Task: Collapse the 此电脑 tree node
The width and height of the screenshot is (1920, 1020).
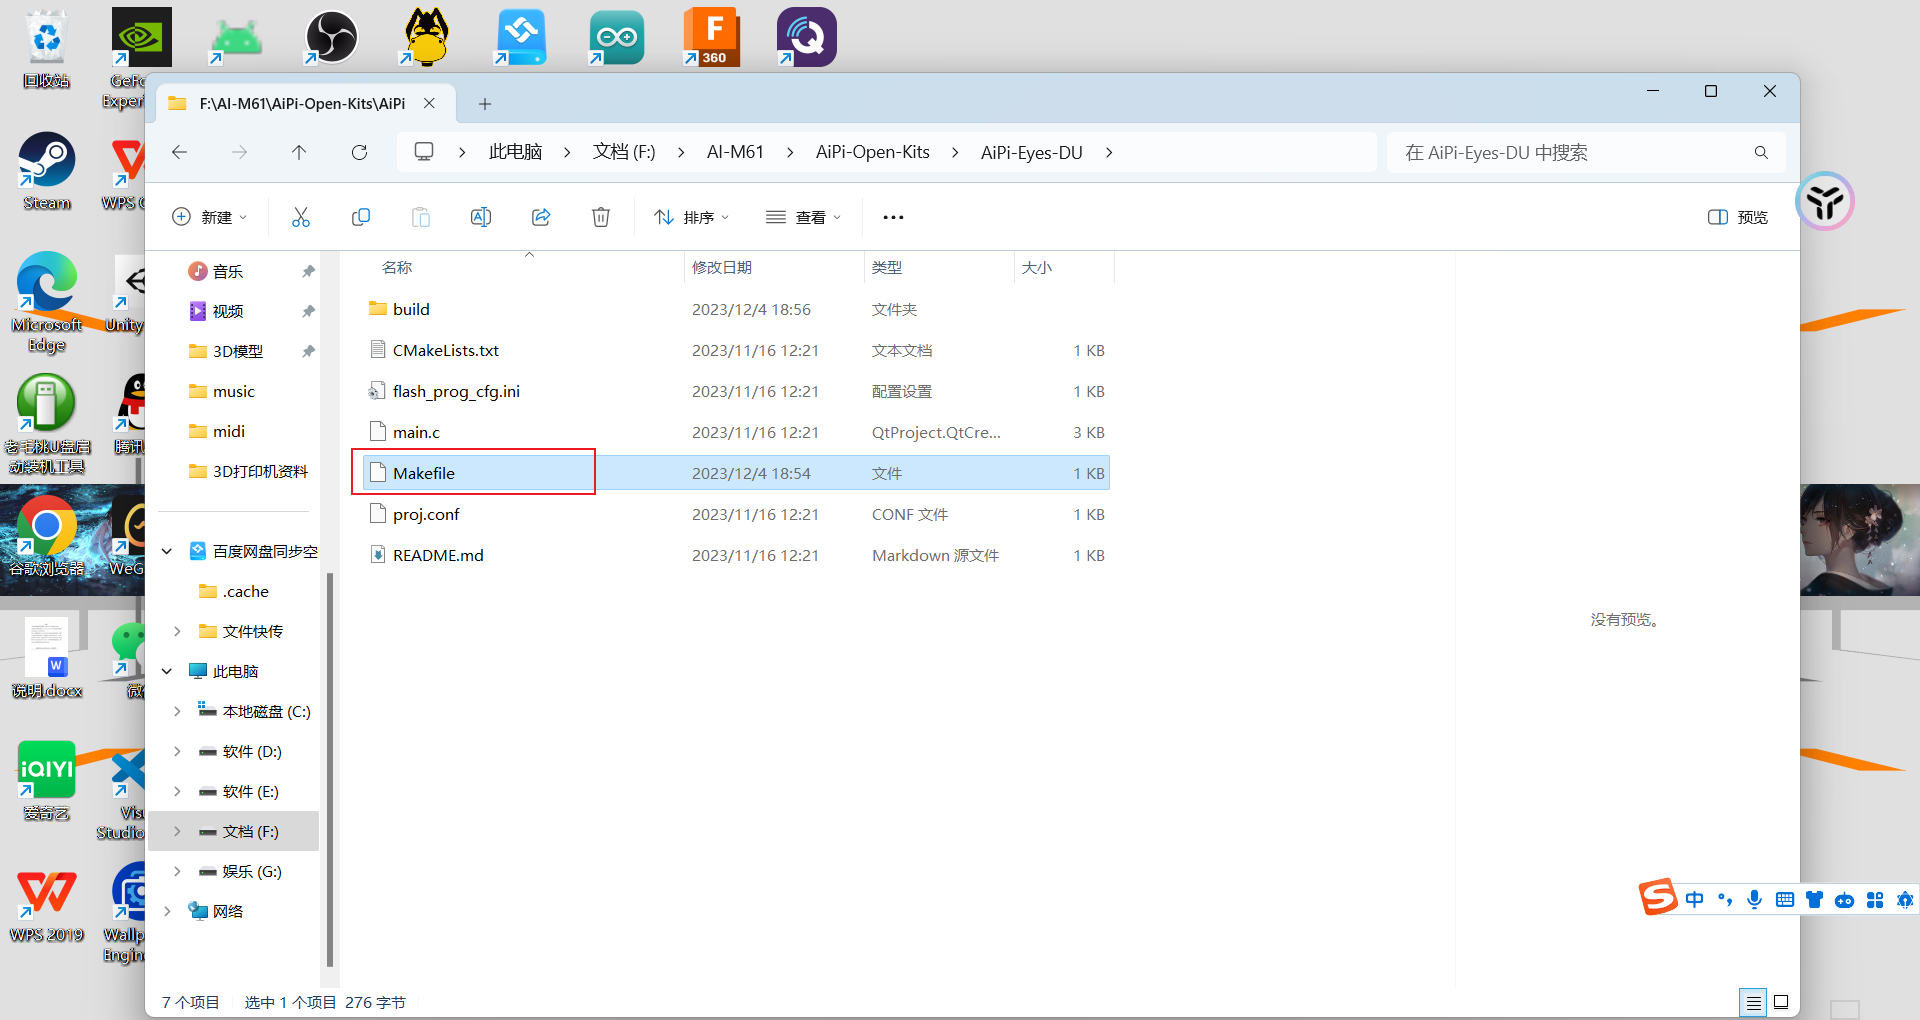Action: [x=167, y=671]
